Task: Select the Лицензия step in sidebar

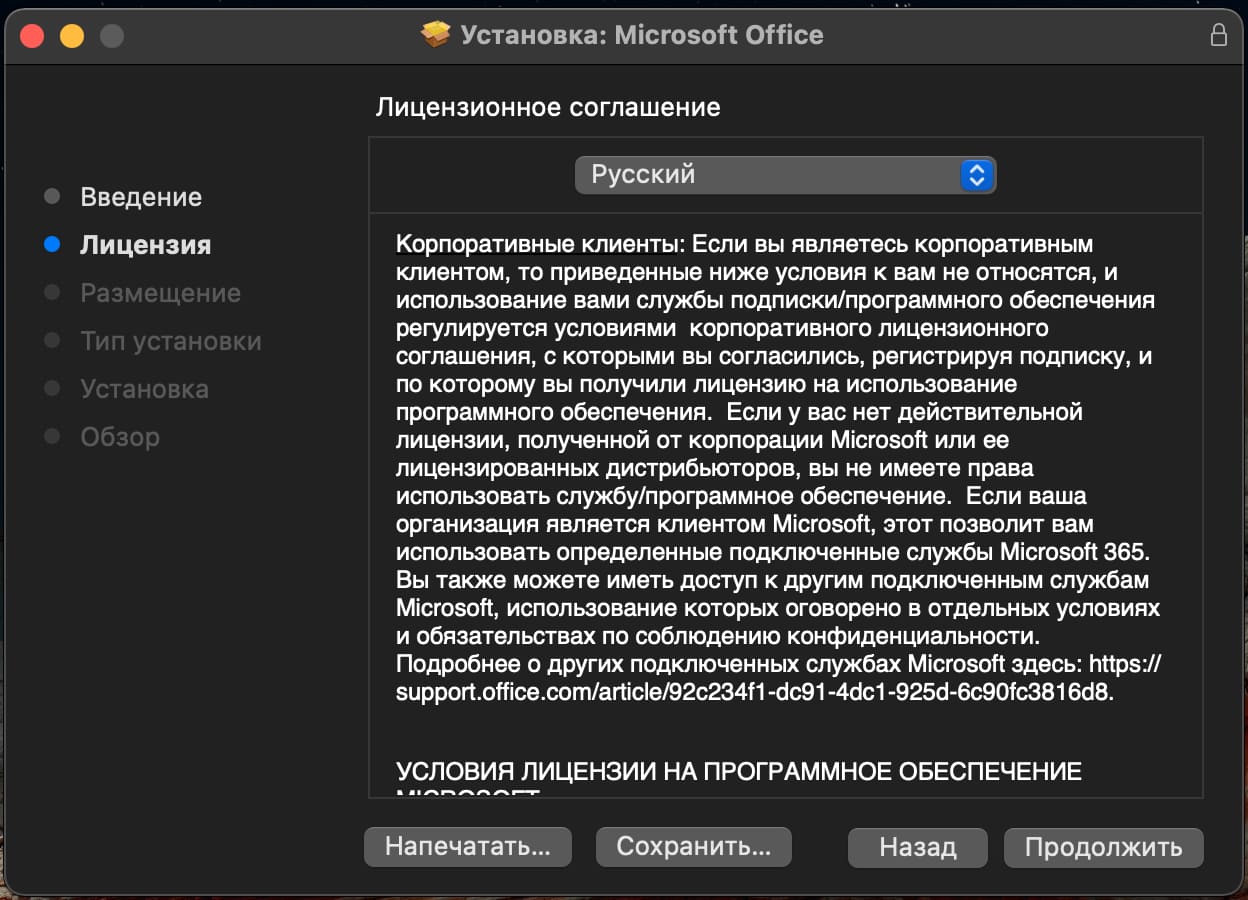Action: pyautogui.click(x=145, y=245)
